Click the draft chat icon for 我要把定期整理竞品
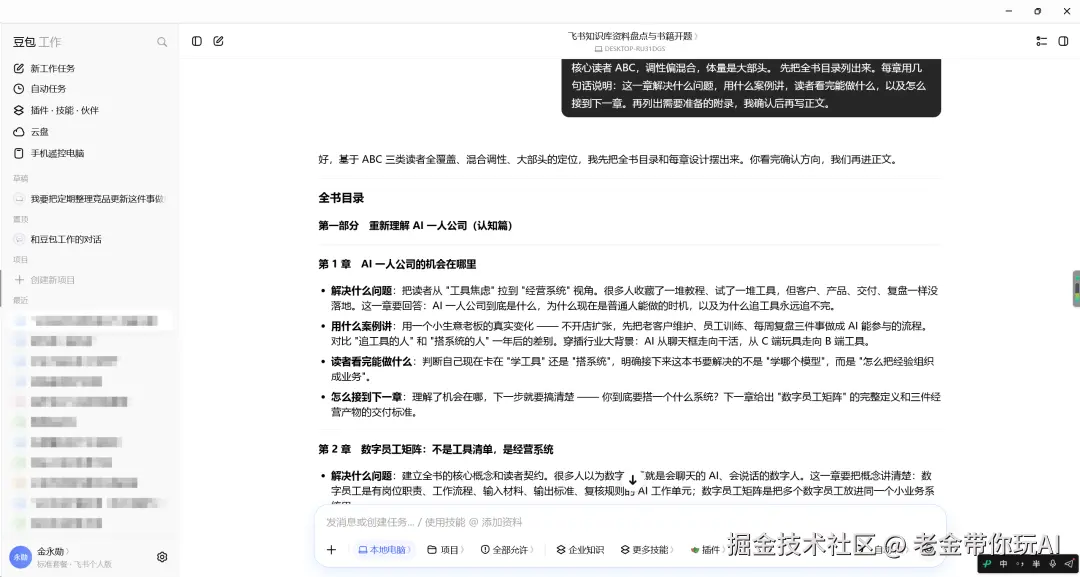The width and height of the screenshot is (1080, 577). (x=19, y=199)
